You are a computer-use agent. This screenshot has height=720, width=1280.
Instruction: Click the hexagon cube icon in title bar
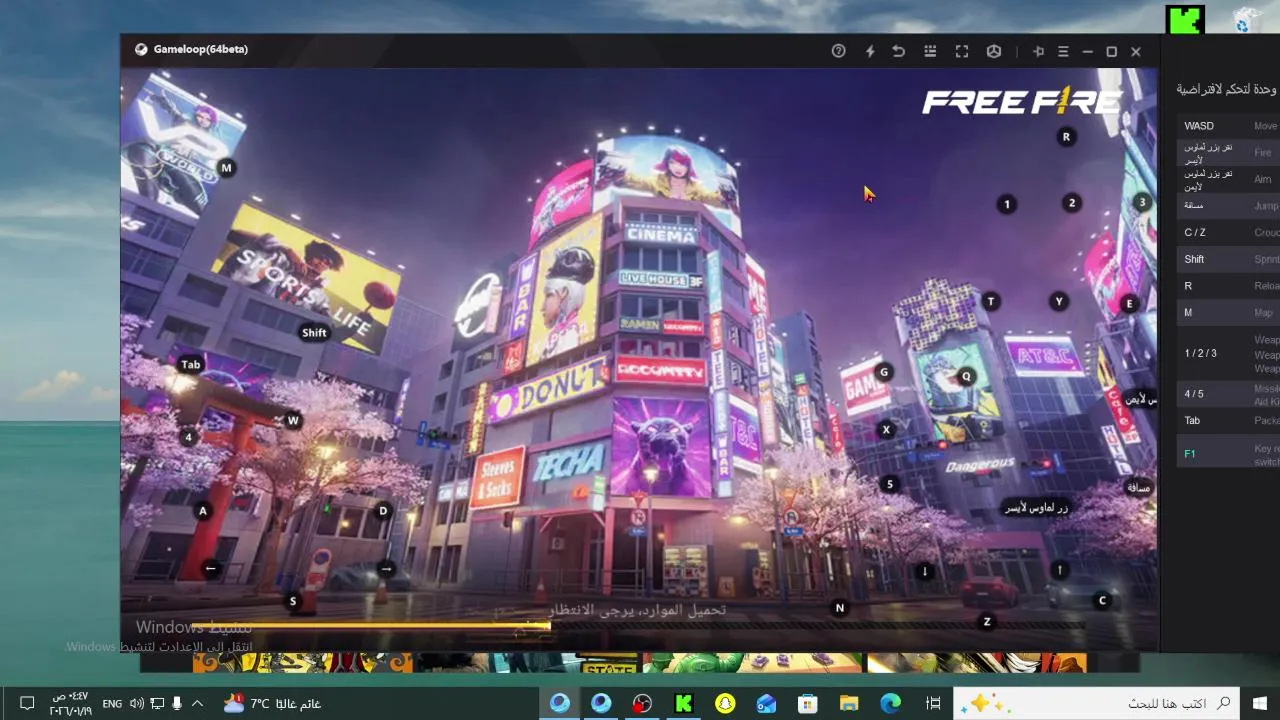994,51
